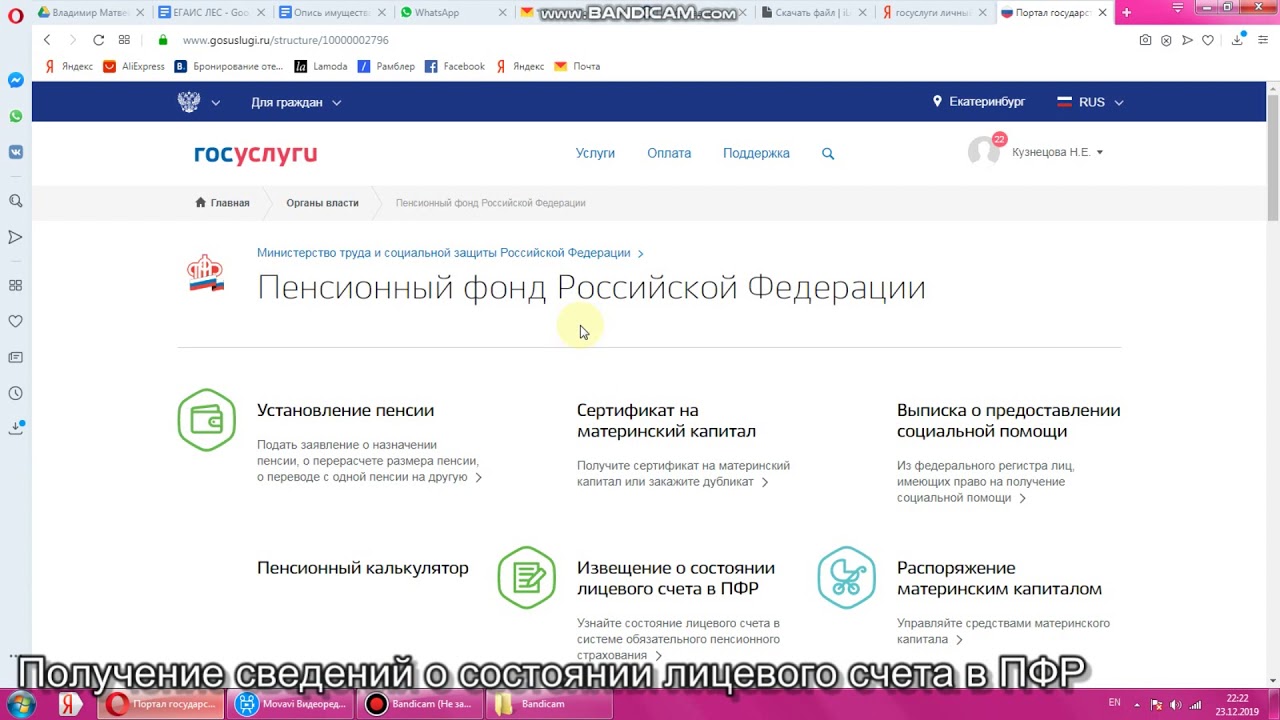Open Выписка о предоставлении социальной помощи

pos(1008,421)
